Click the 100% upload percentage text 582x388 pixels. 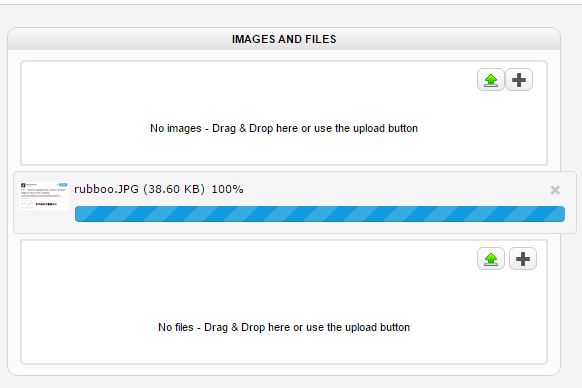228,189
